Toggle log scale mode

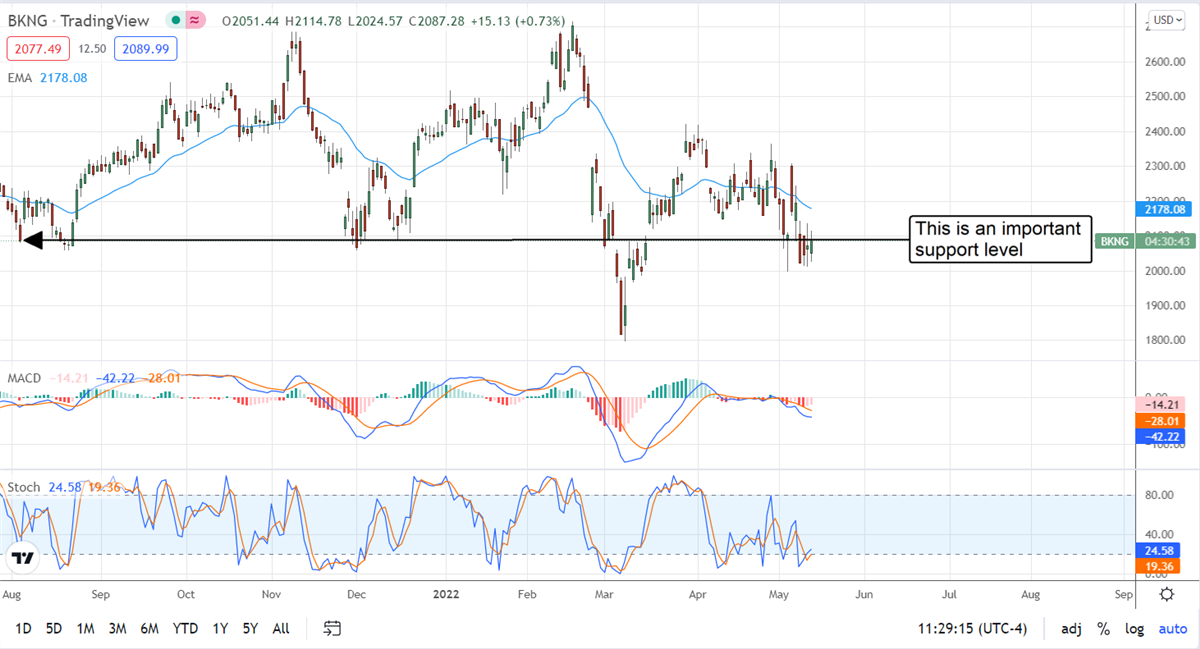point(1134,629)
